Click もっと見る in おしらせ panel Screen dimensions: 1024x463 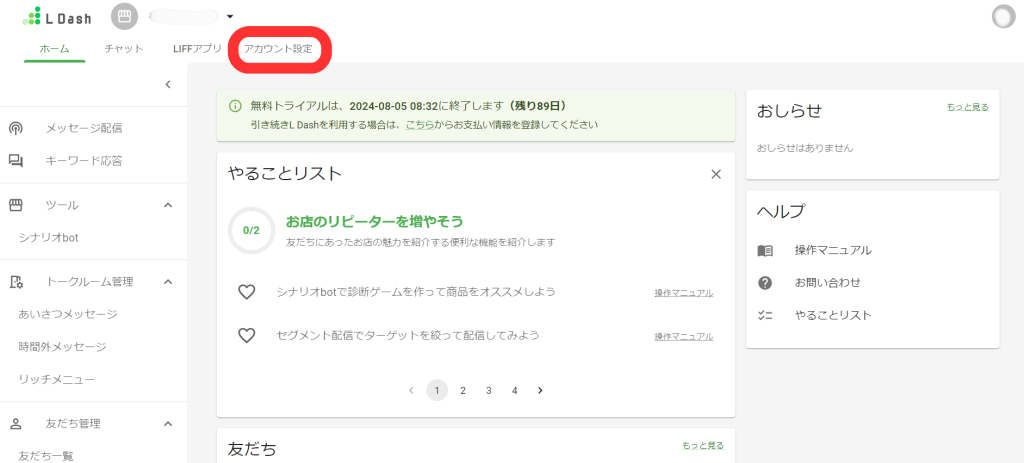968,107
